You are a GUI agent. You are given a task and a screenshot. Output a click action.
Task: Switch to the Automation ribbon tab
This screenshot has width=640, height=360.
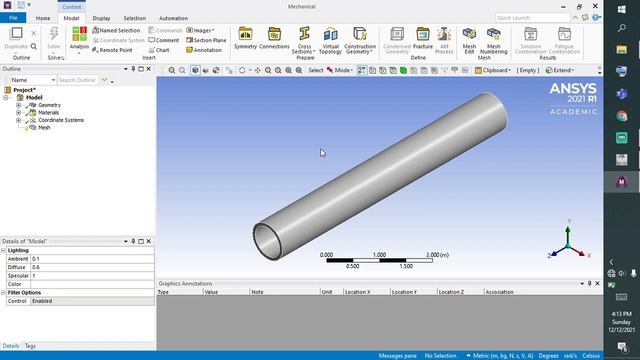click(173, 18)
